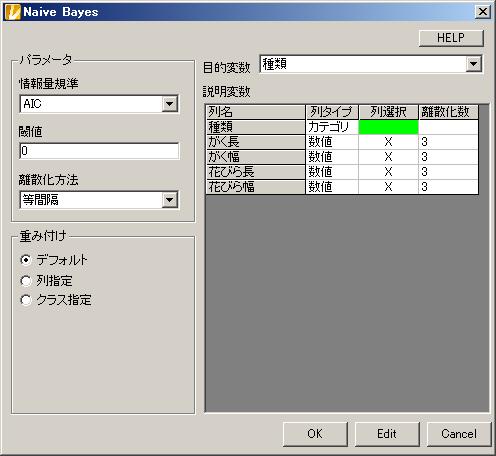Expand the 離散化方法 等間隔 dropdown

click(x=170, y=200)
